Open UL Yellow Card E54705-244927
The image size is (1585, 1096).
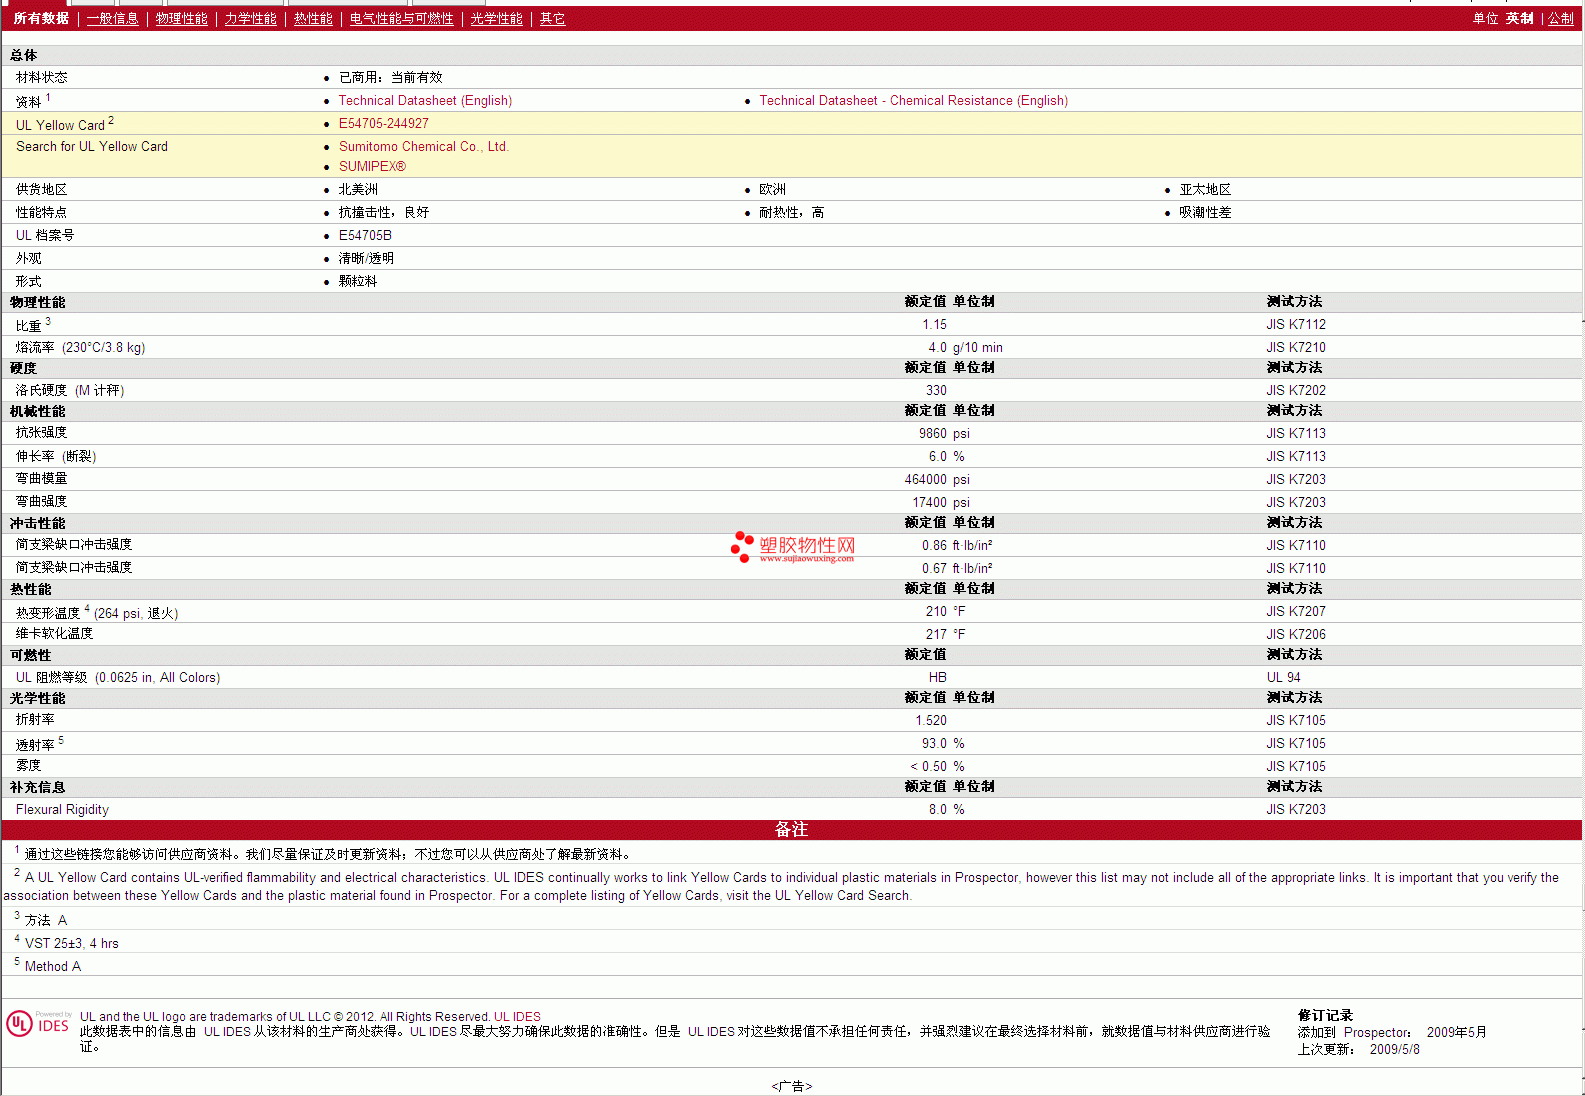click(x=383, y=124)
